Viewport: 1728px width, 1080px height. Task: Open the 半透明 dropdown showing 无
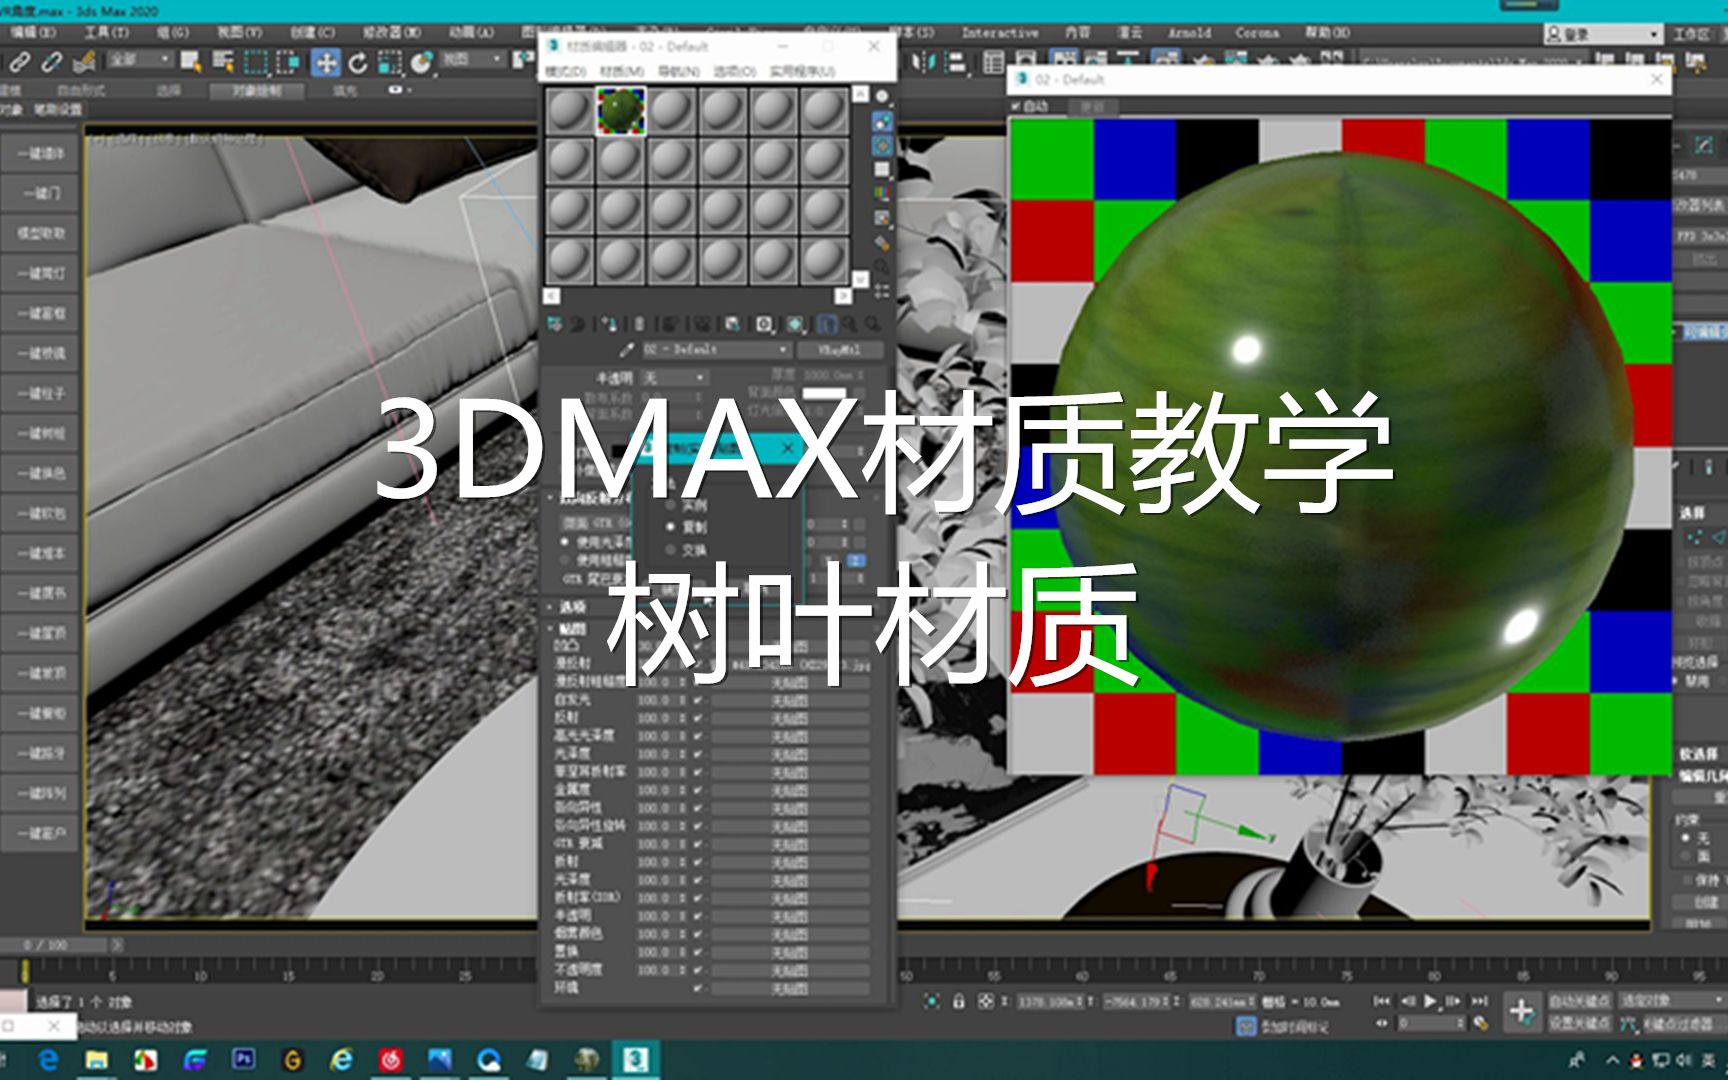(x=673, y=379)
